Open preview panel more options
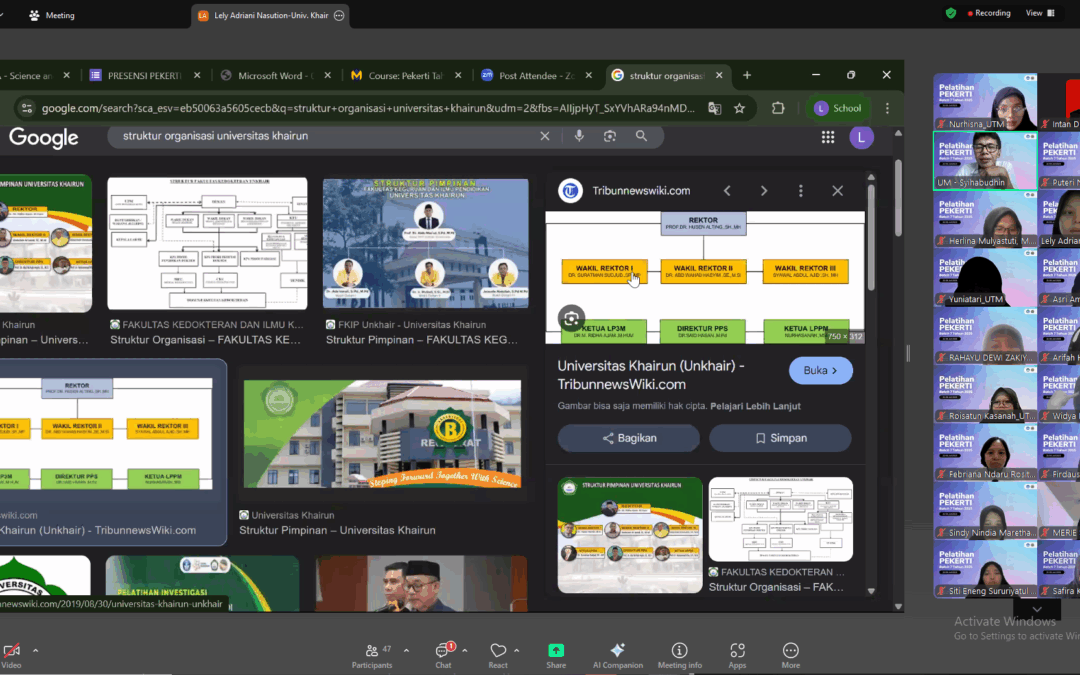The image size is (1080, 675). pos(800,191)
